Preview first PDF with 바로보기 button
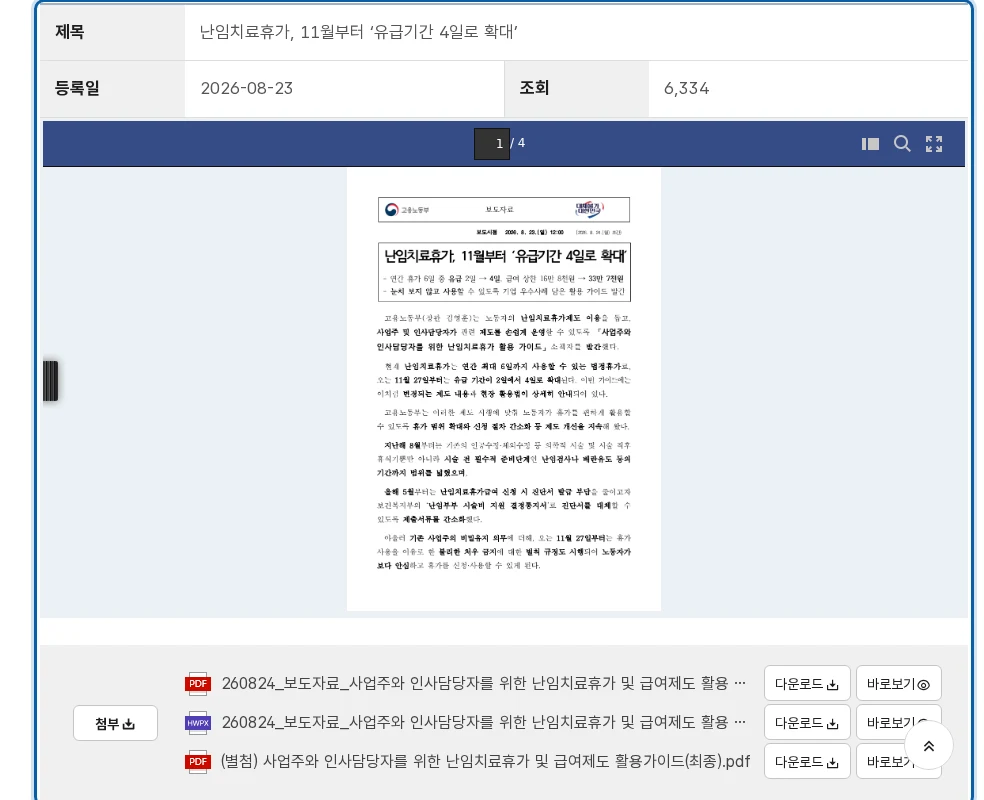This screenshot has width=984, height=800. tap(899, 683)
